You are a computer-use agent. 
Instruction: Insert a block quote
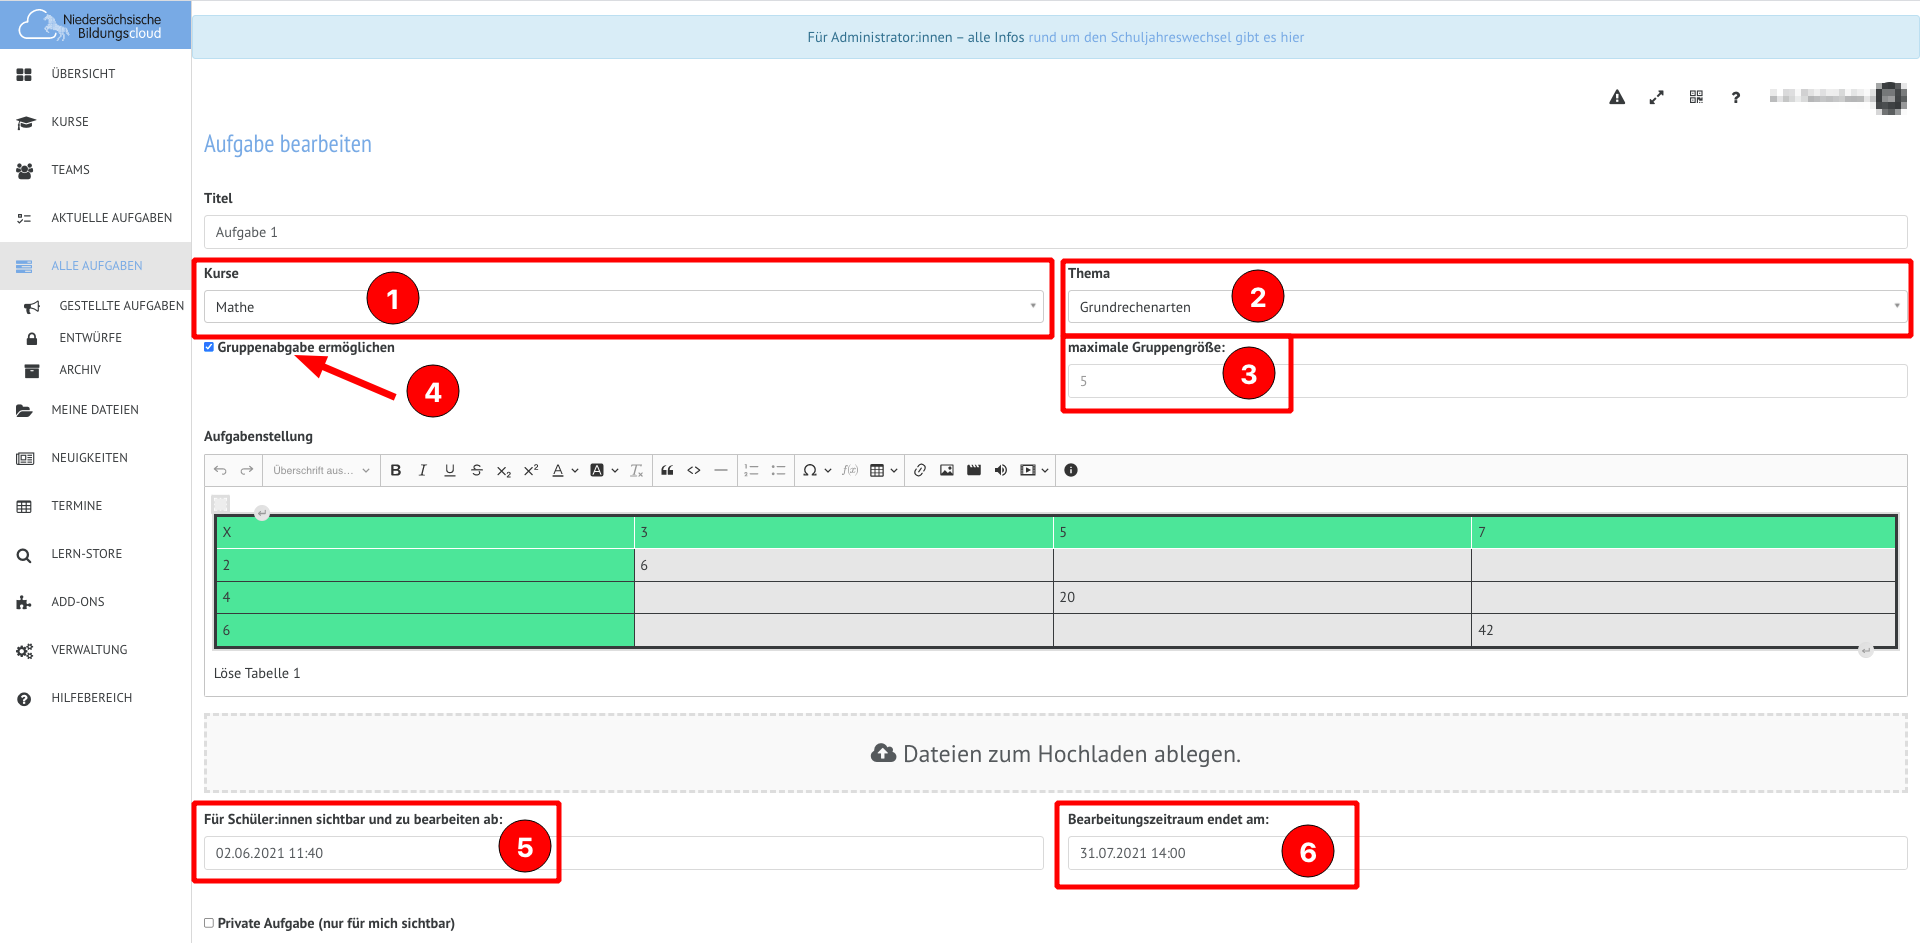click(x=667, y=470)
